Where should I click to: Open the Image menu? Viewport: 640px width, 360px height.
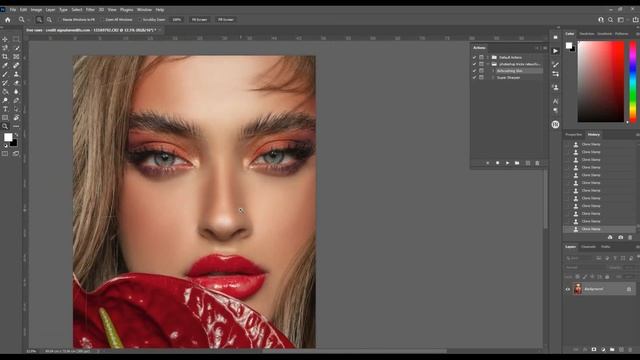click(36, 9)
